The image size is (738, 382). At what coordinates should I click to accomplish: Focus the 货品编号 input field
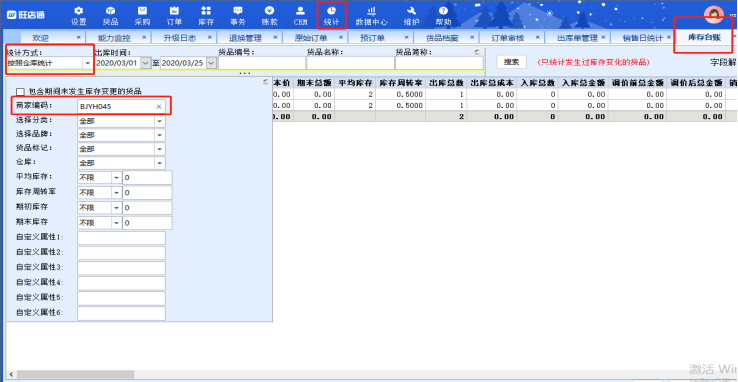coord(262,63)
